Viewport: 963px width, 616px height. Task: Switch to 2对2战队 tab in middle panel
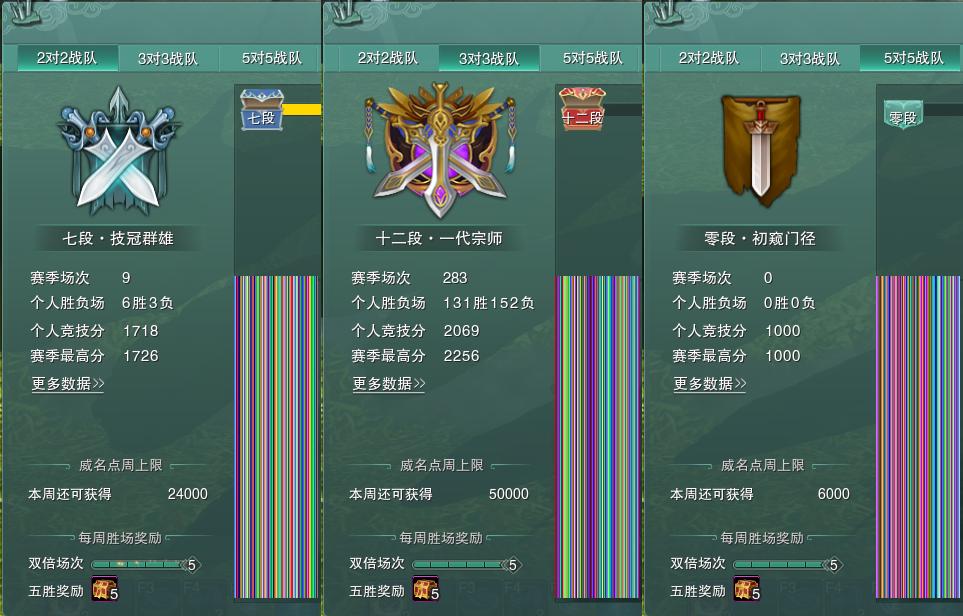click(388, 58)
